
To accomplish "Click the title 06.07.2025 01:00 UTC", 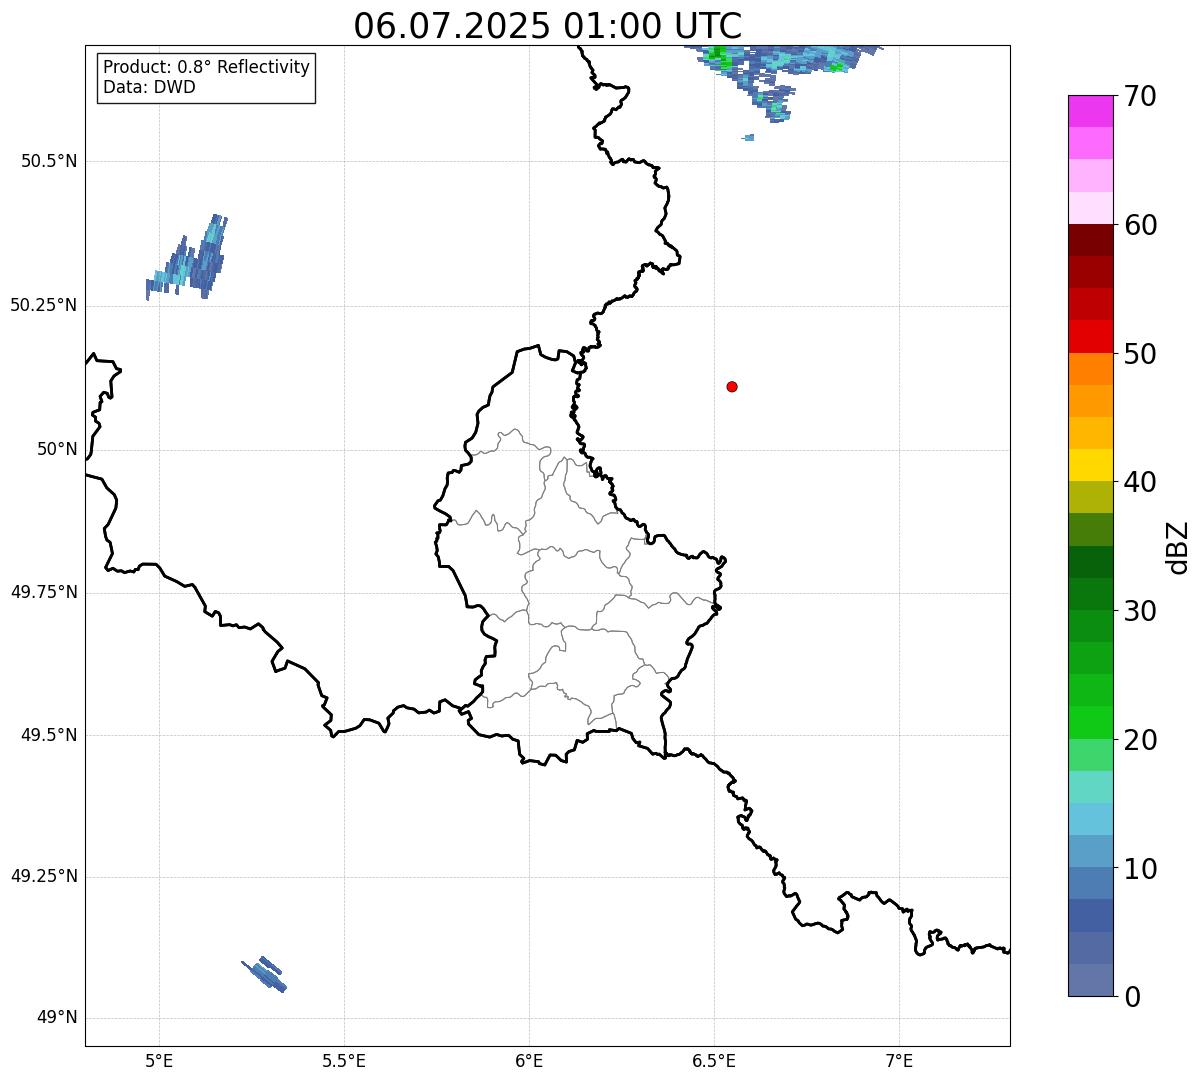I will 548,26.
